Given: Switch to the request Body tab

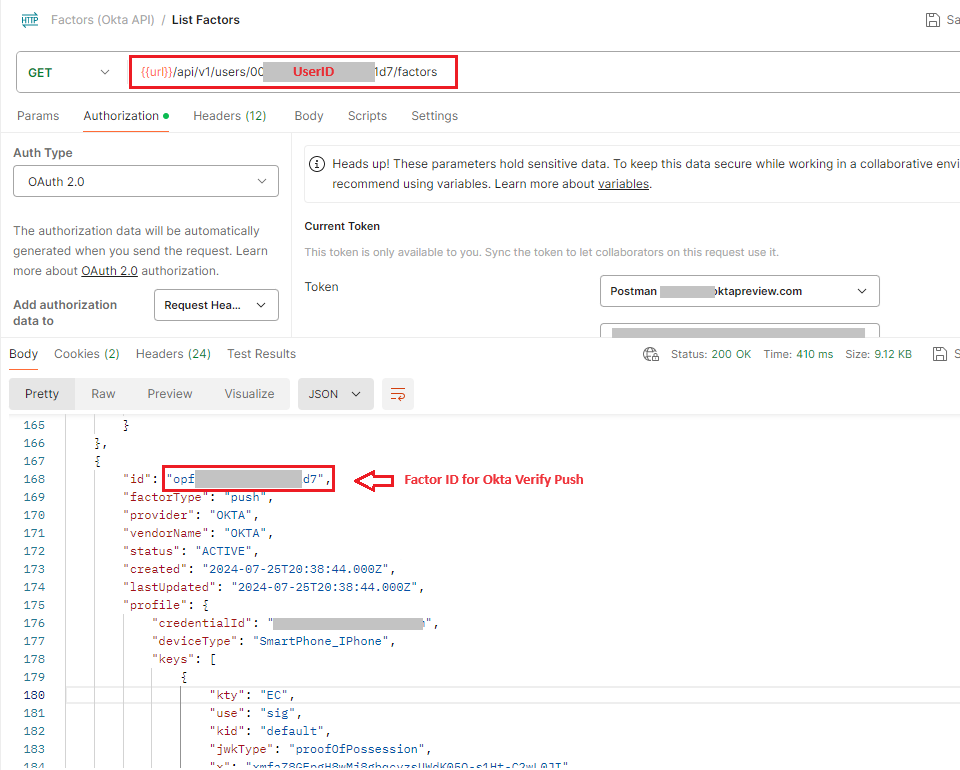Looking at the screenshot, I should (309, 116).
